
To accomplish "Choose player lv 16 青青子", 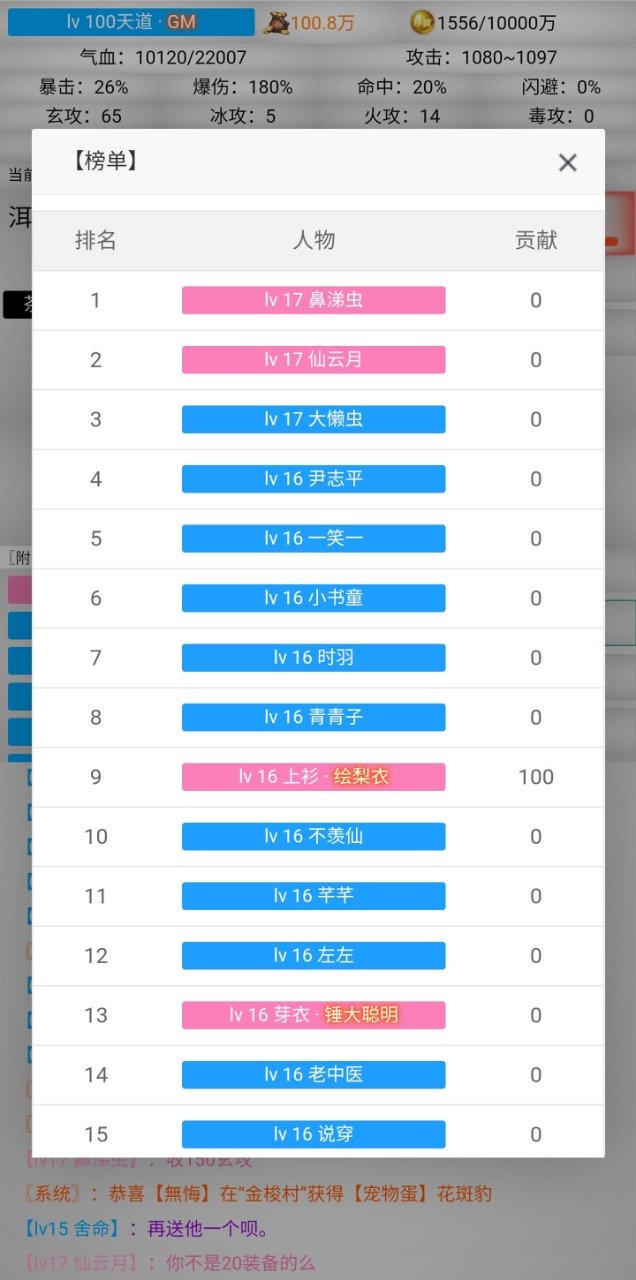I will coord(313,717).
